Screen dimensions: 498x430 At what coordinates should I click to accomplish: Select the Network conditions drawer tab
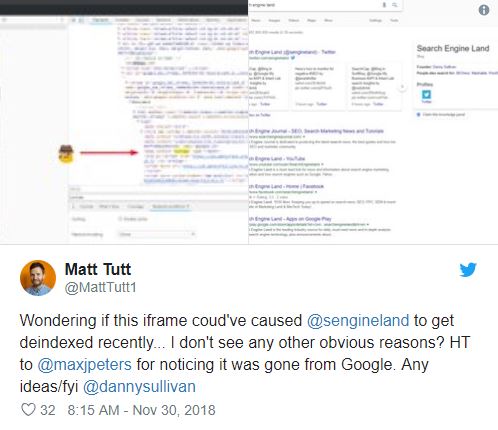pos(170,207)
